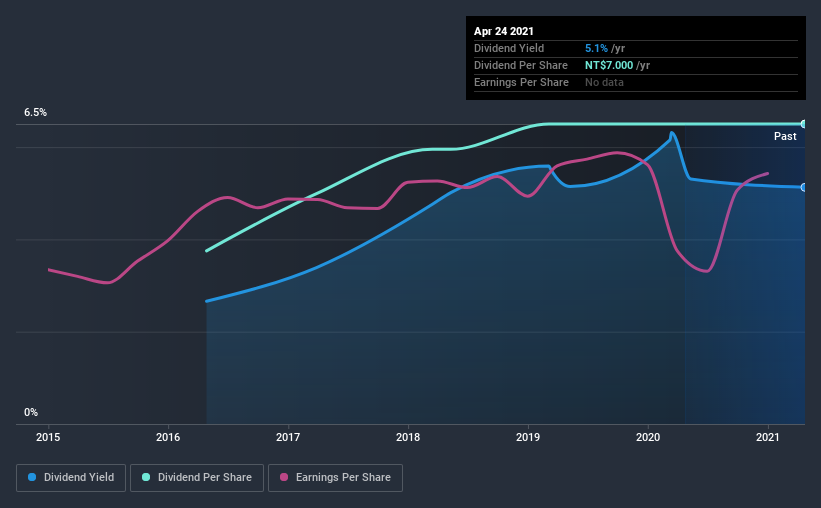Image resolution: width=821 pixels, height=508 pixels.
Task: Click 'Earnings Per Share' label in tooltip
Action: pos(521,82)
